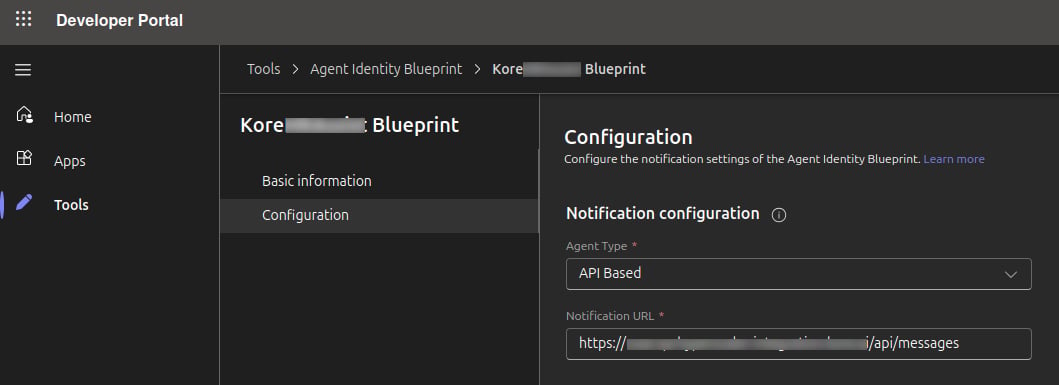The image size is (1059, 385).
Task: Open the Apps navigation label
Action: 70,161
